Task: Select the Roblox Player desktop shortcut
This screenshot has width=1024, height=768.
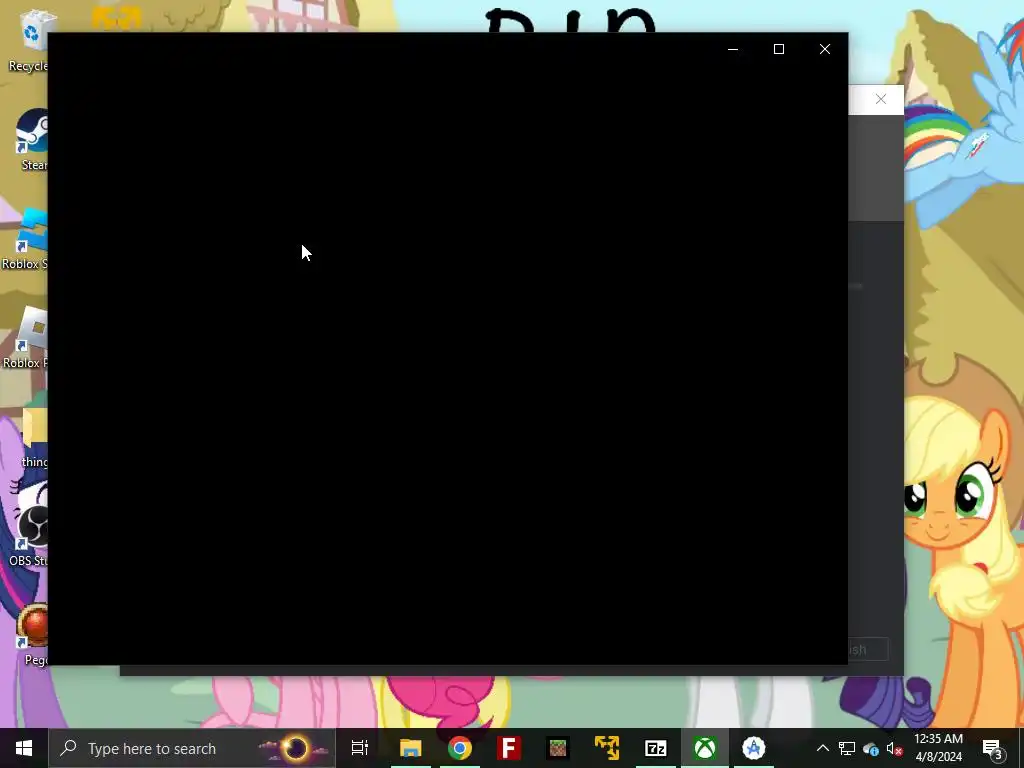Action: [25, 338]
